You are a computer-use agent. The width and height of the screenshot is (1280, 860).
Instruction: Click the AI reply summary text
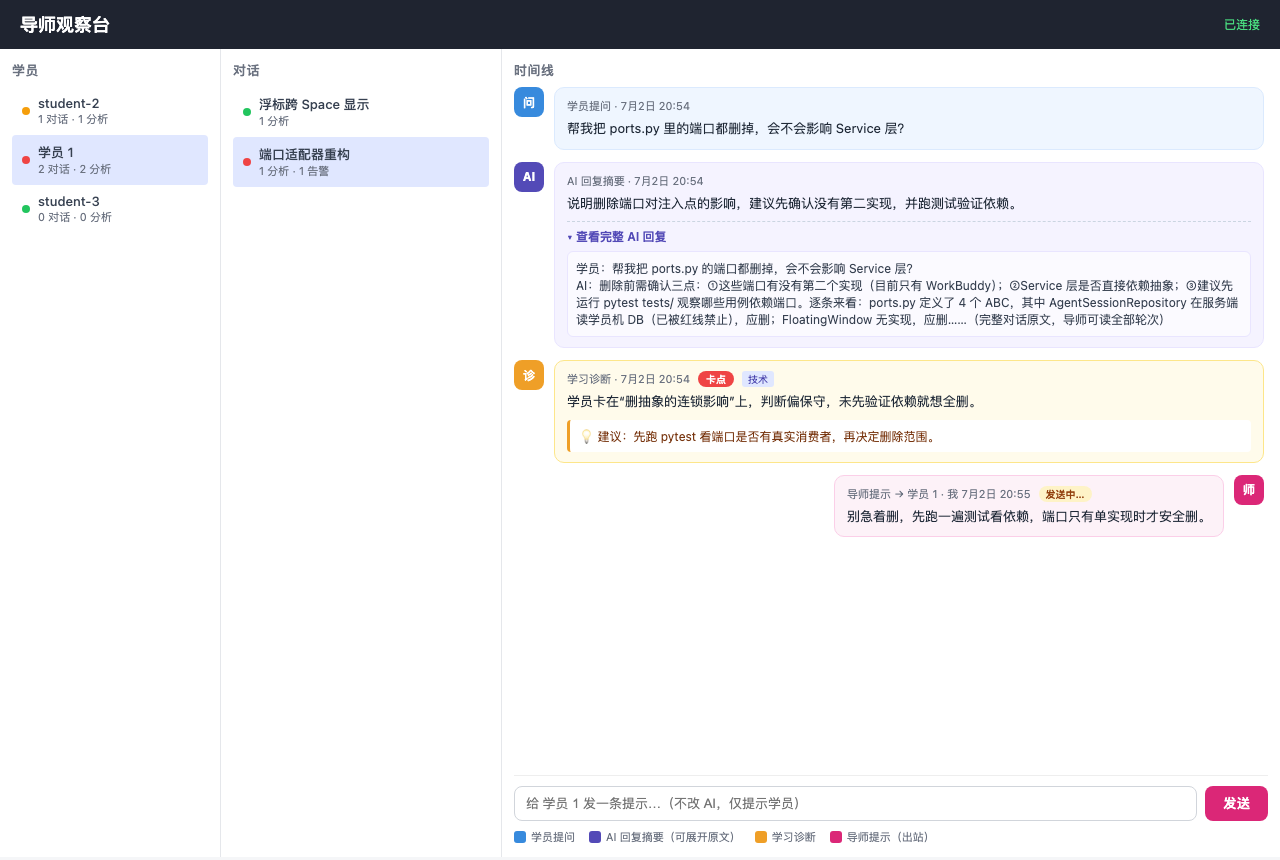tap(792, 203)
